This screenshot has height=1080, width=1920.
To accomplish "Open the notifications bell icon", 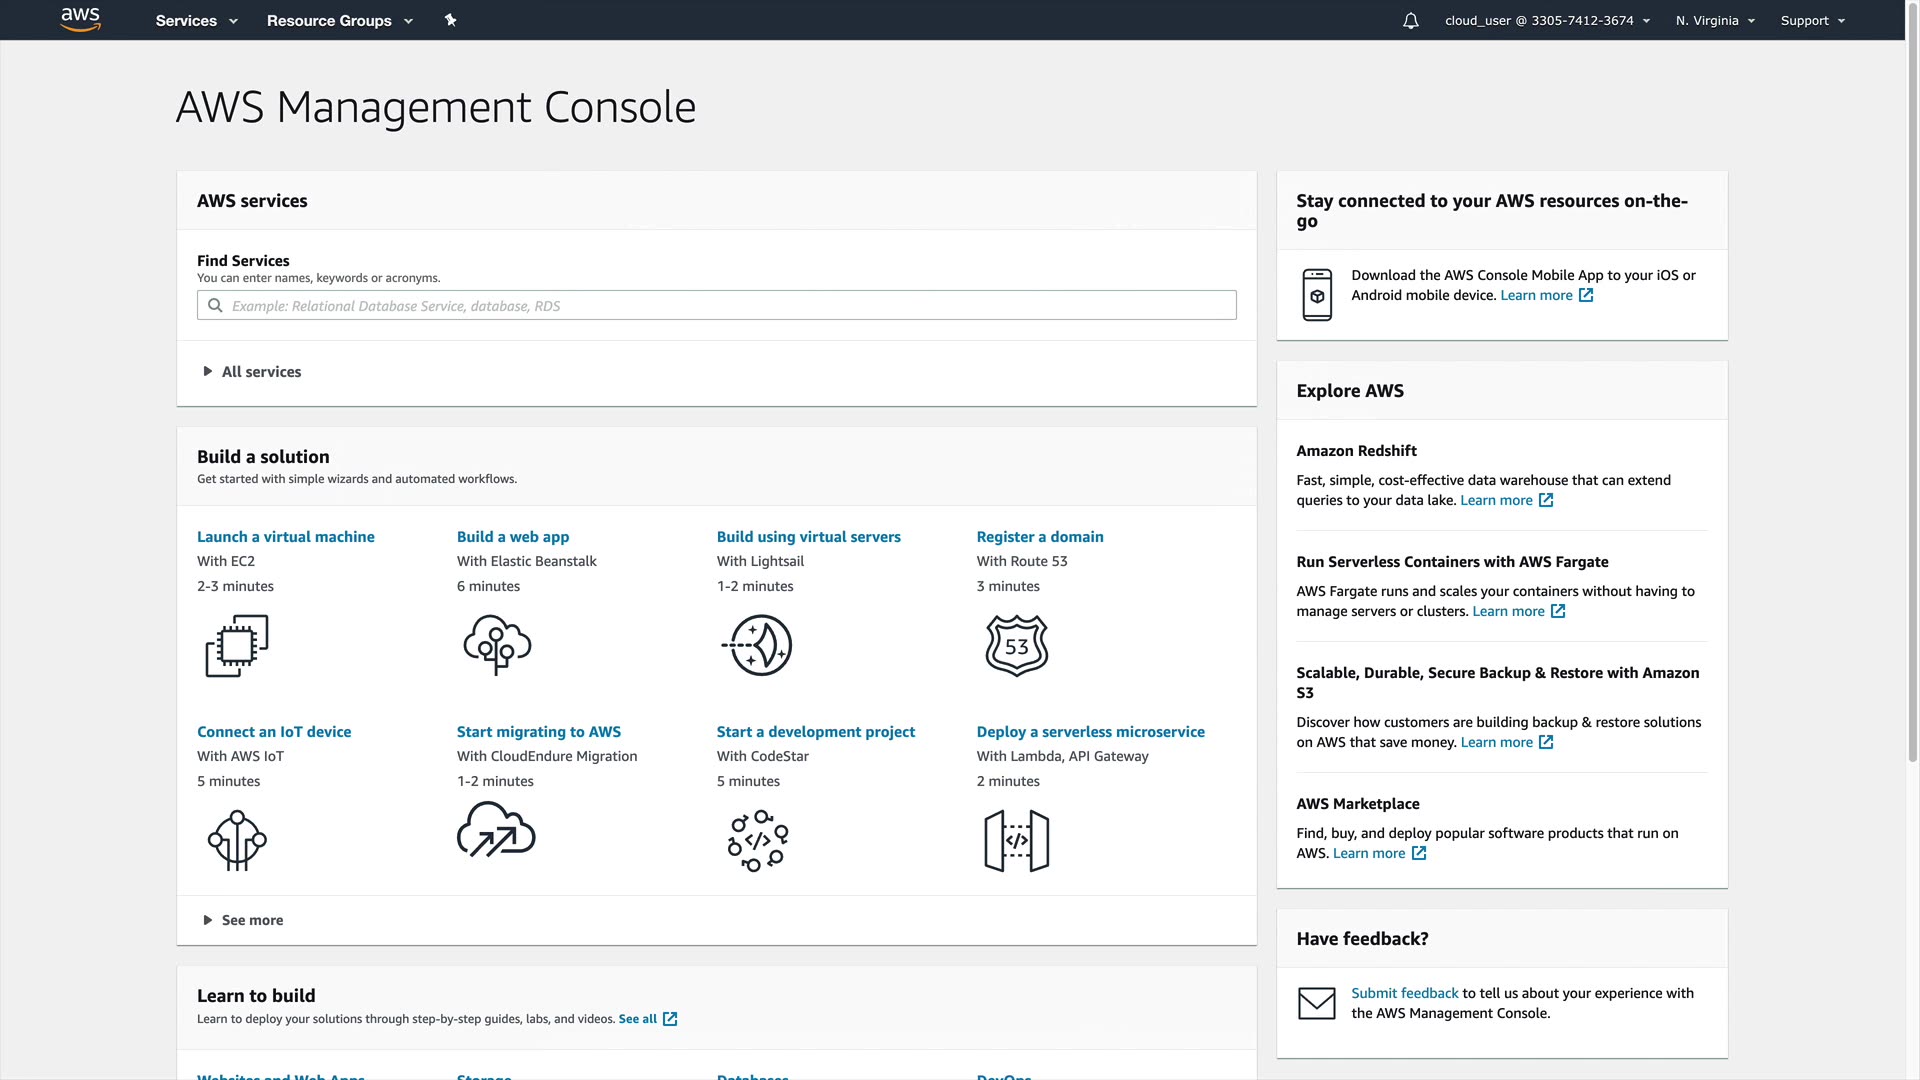I will (1410, 21).
